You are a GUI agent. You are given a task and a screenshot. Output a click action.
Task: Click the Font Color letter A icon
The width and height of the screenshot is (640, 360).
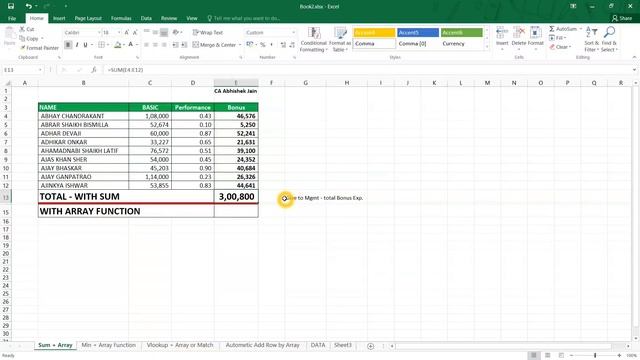131,44
